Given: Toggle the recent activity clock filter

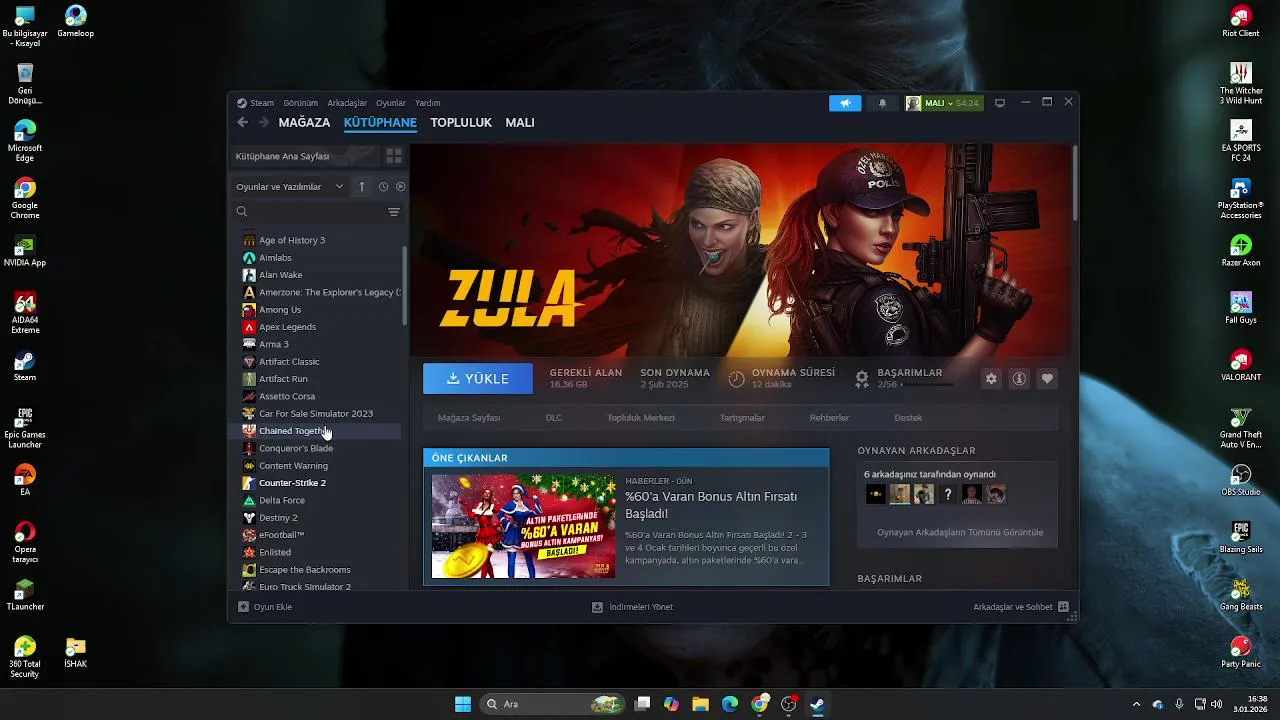Looking at the screenshot, I should coord(383,187).
